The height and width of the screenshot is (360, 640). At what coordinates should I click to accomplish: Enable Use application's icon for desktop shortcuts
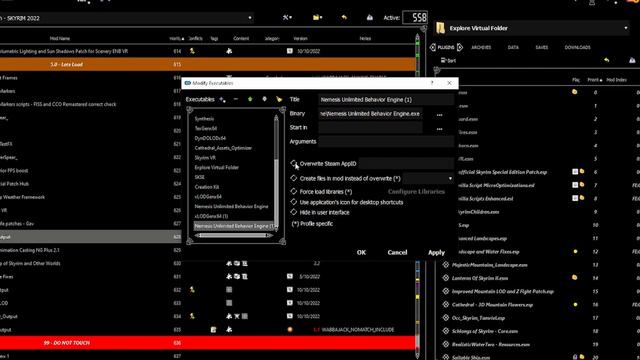pyautogui.click(x=294, y=202)
